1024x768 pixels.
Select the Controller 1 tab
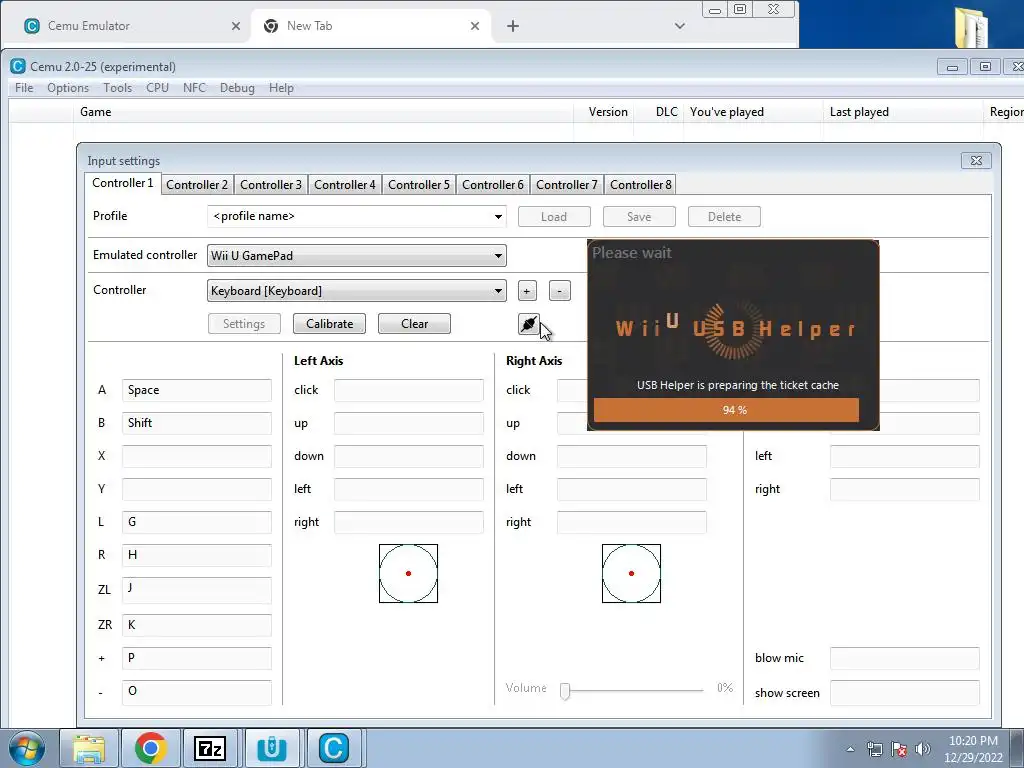click(x=123, y=184)
